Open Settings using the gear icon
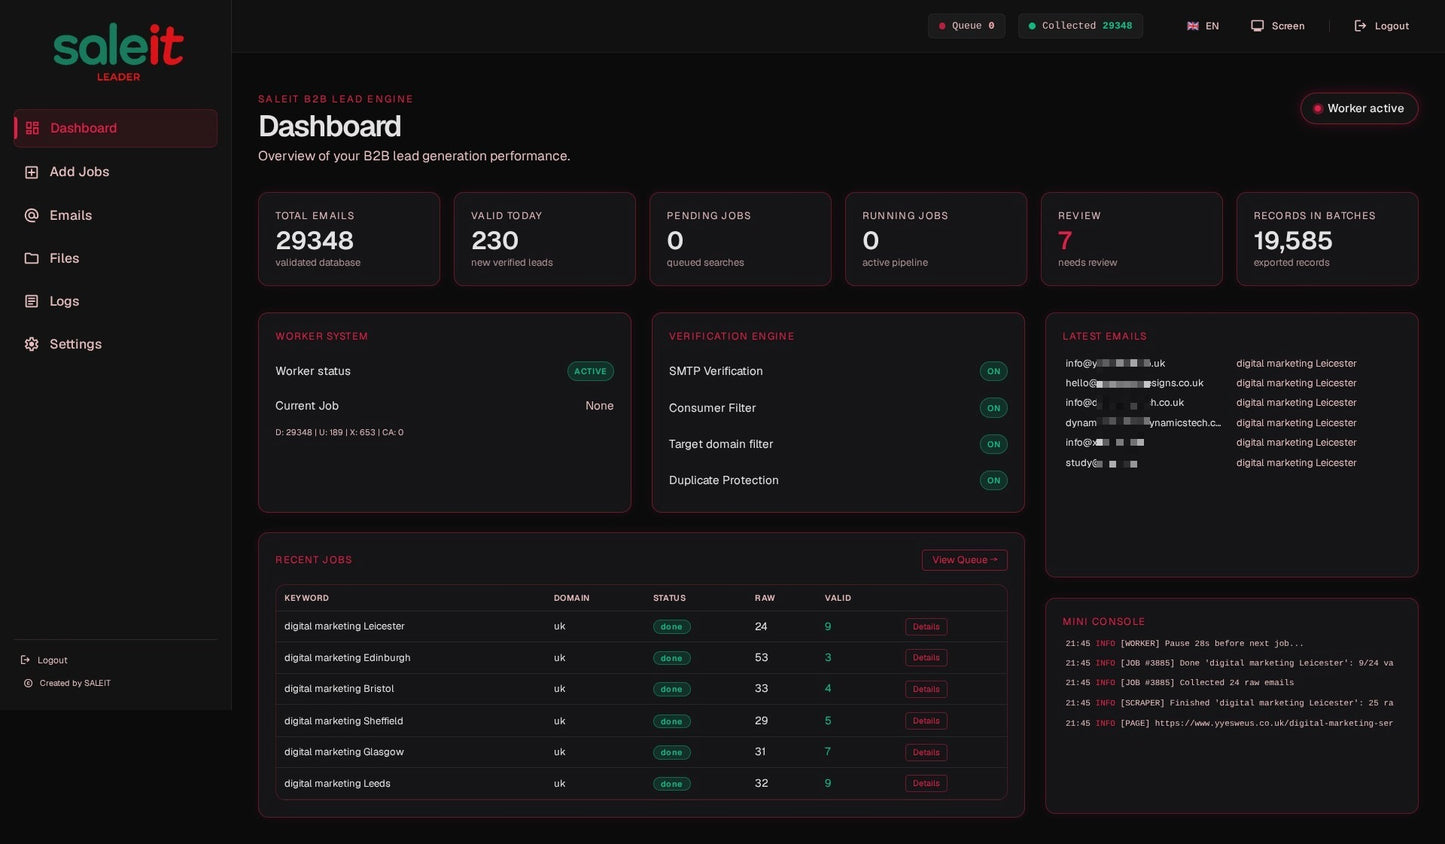The image size is (1445, 844). point(31,344)
